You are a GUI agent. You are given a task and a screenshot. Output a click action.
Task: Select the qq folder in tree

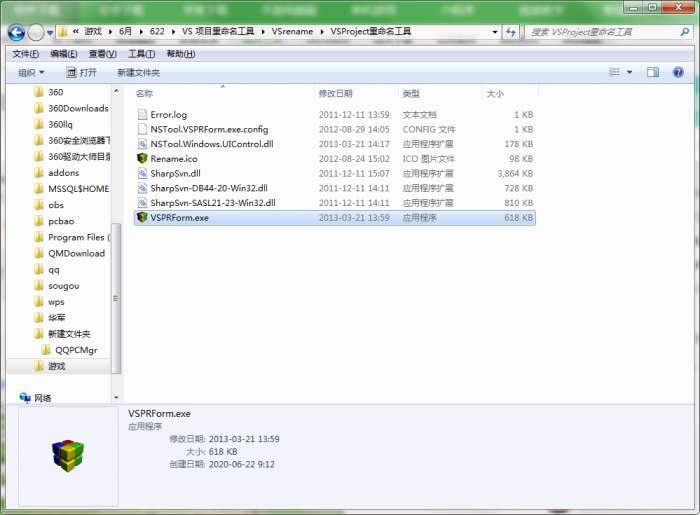click(47, 270)
